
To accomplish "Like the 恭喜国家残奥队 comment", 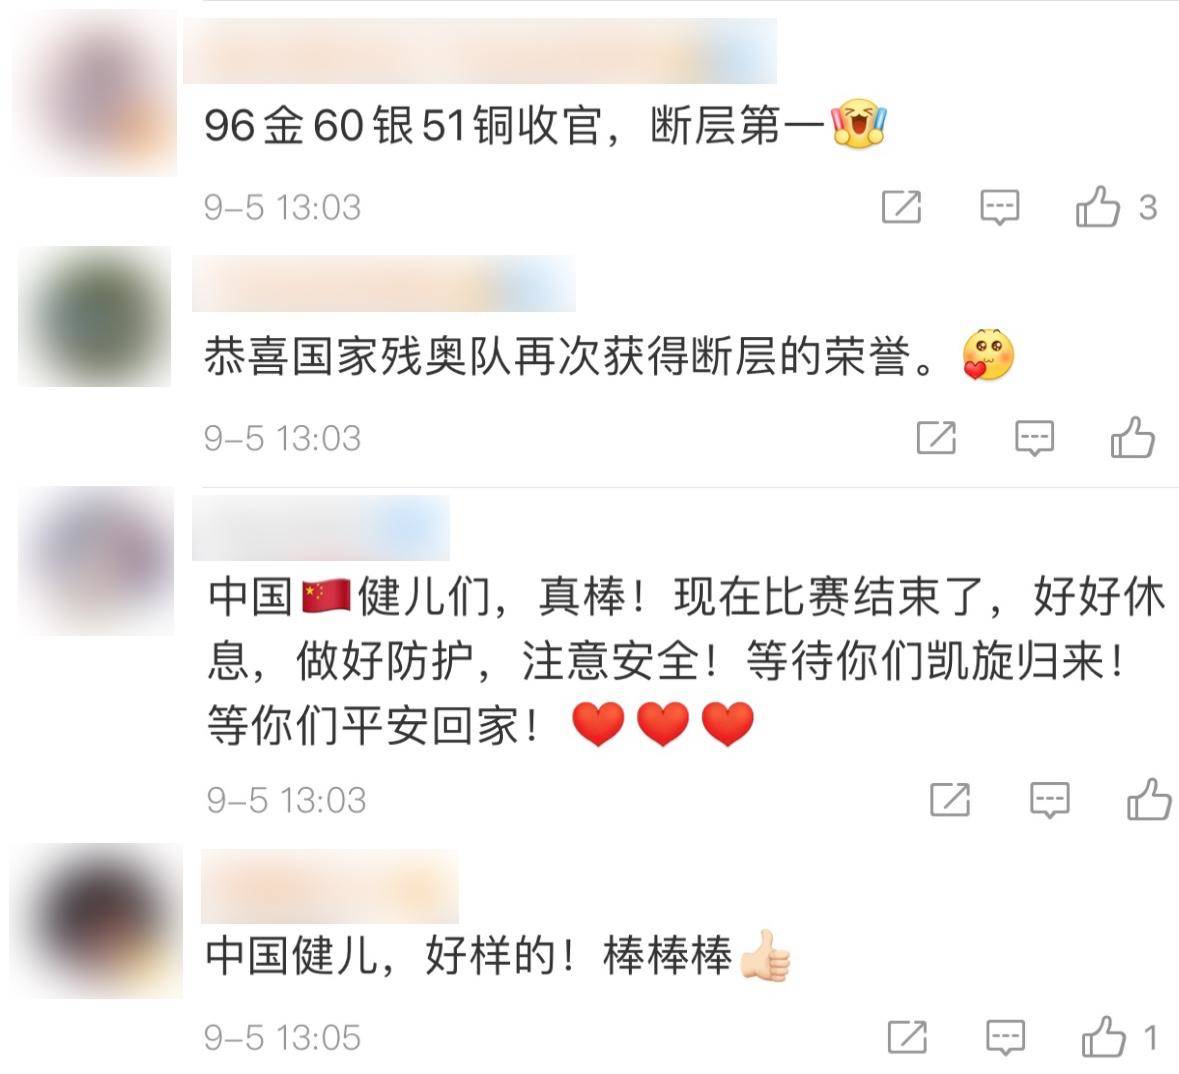I will pyautogui.click(x=1132, y=437).
